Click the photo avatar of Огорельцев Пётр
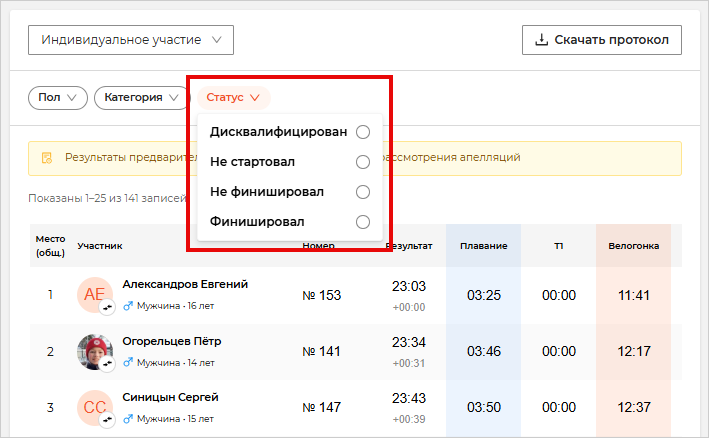The image size is (709, 438). [x=95, y=352]
